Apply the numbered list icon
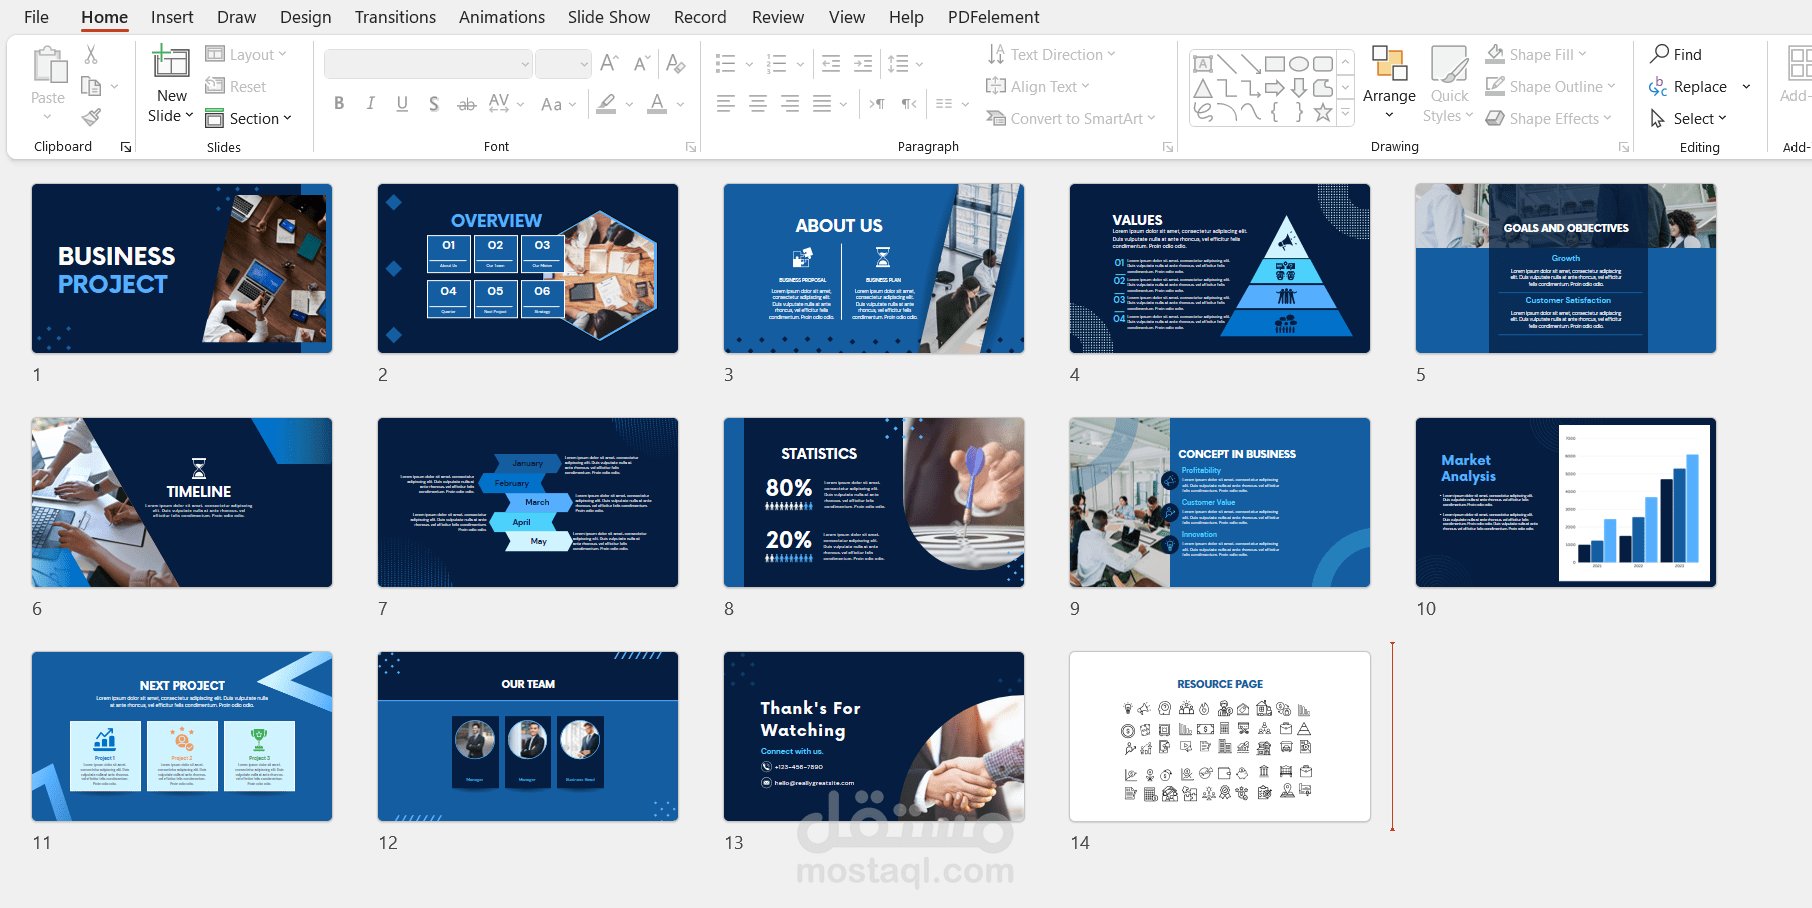Screen dimensions: 1812x908 coord(777,64)
